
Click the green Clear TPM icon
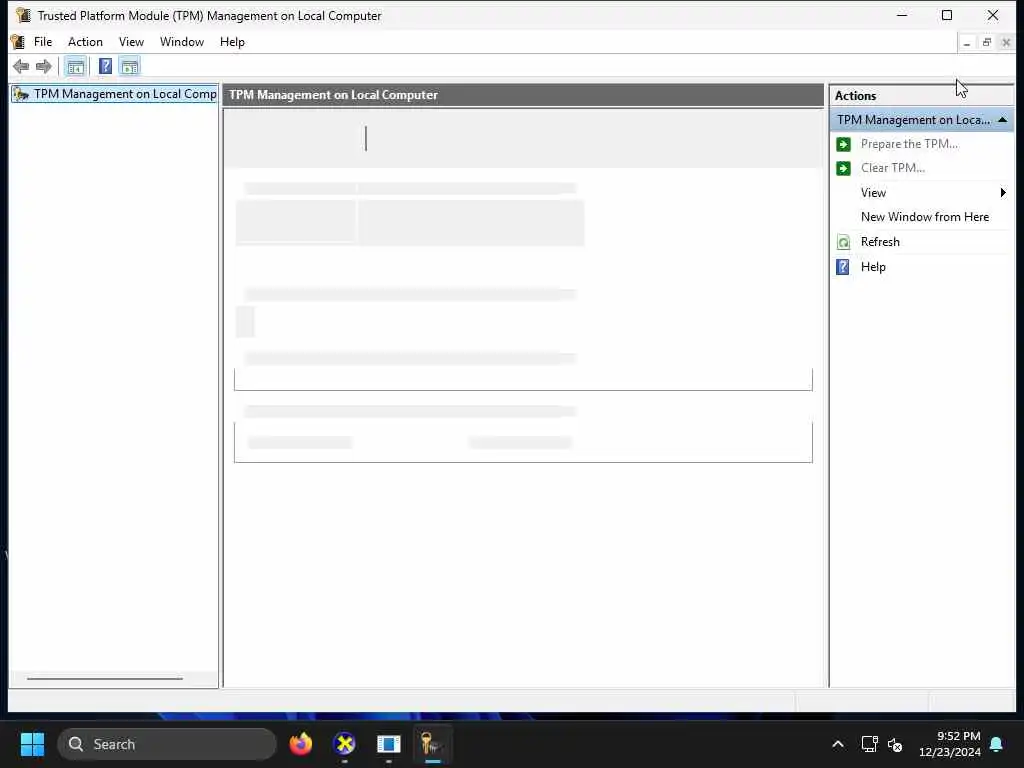(843, 168)
